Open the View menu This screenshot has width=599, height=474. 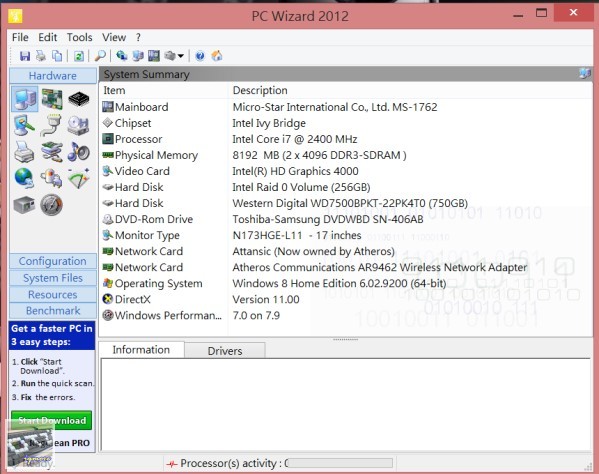(114, 37)
